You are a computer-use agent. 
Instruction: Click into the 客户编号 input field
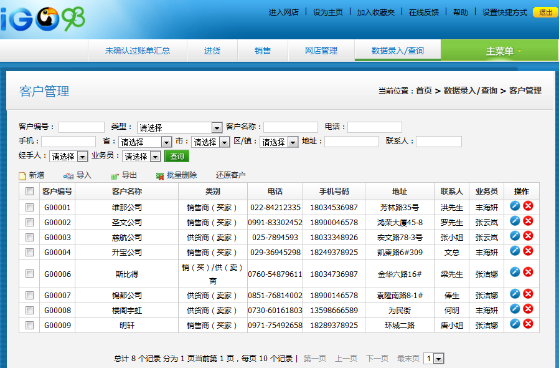(x=81, y=127)
